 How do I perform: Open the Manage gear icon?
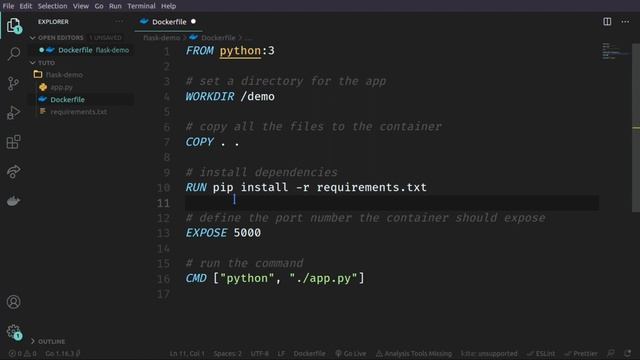pyautogui.click(x=13, y=331)
